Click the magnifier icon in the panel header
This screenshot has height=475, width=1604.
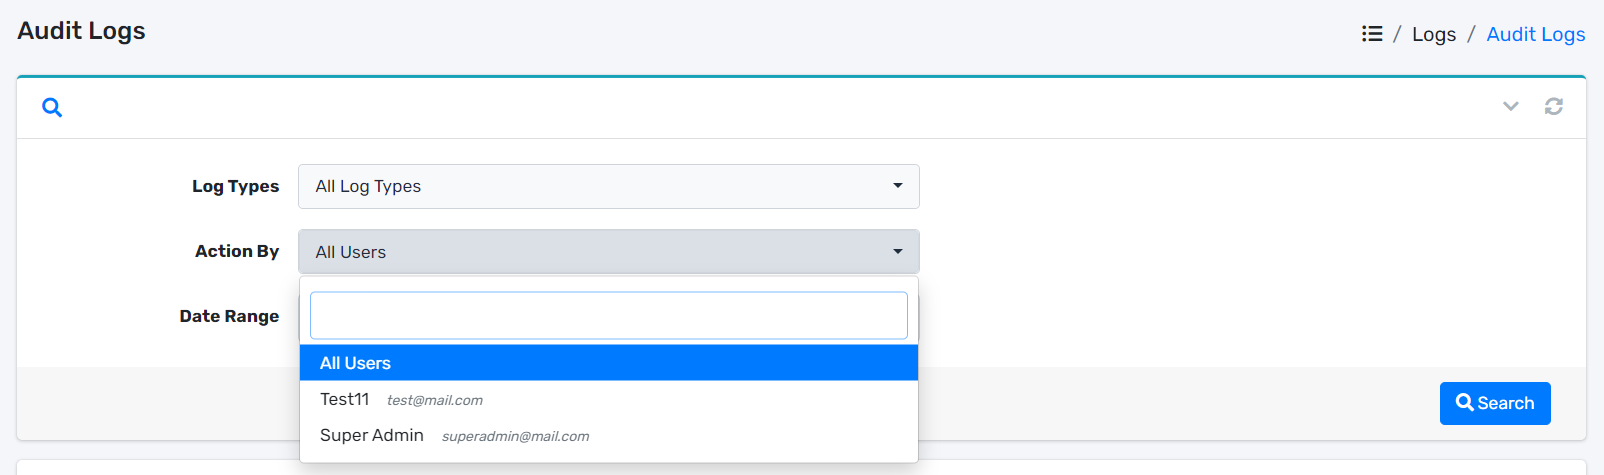coord(52,107)
